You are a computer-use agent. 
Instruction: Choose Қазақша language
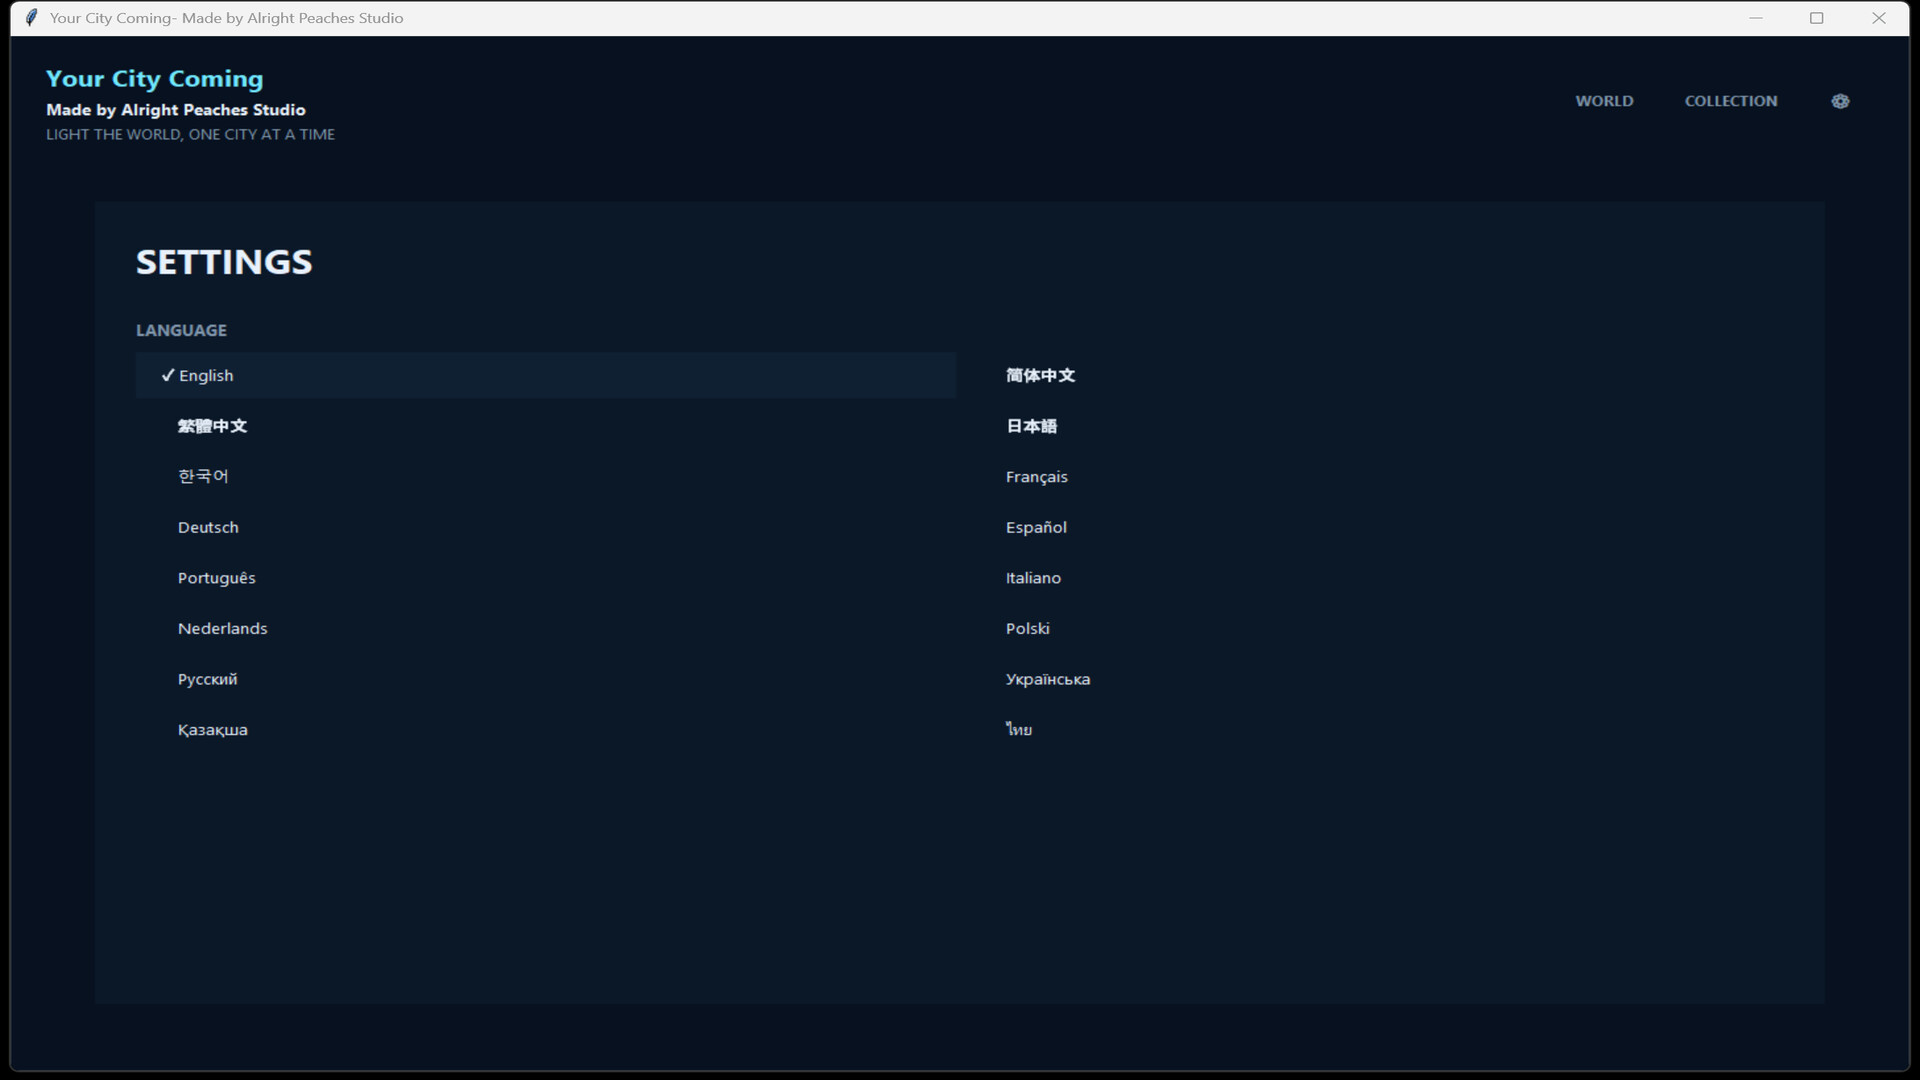point(212,730)
